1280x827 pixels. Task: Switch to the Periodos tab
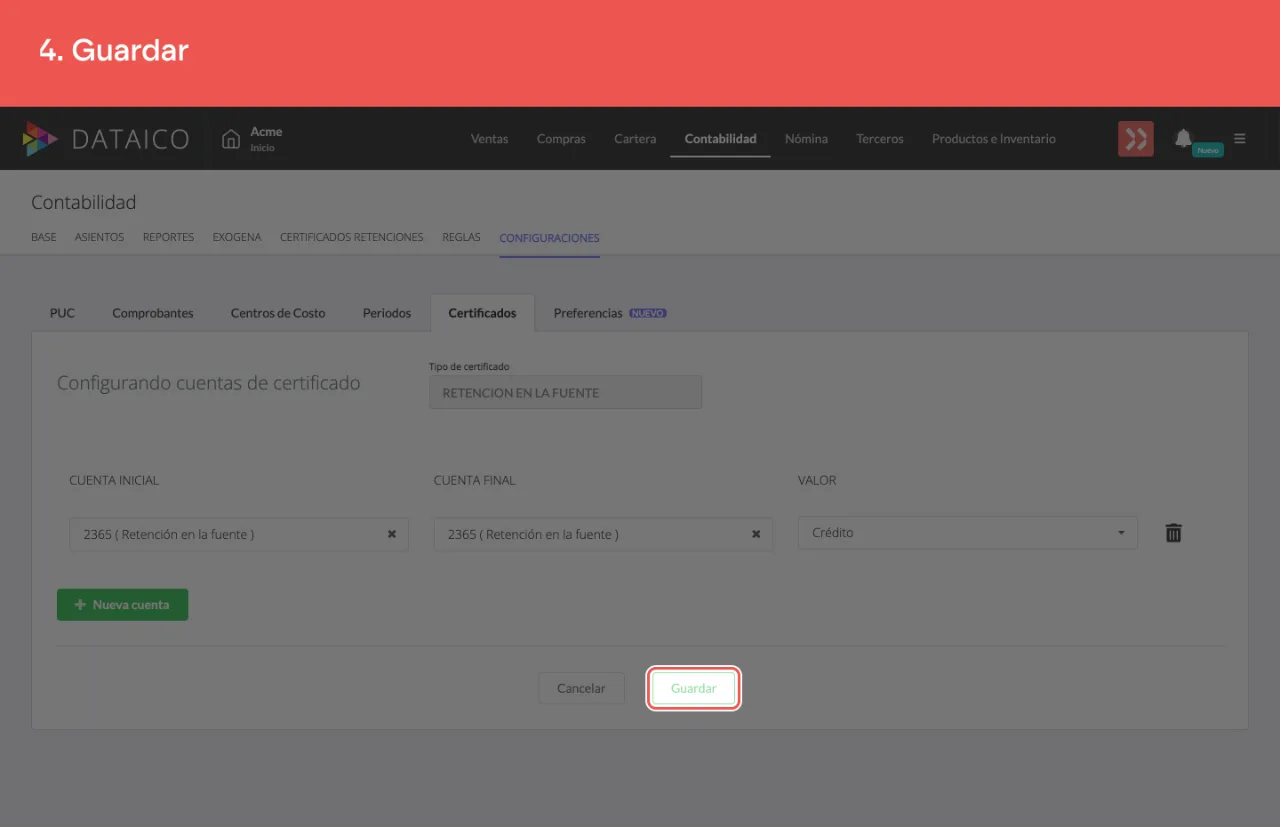tap(387, 313)
